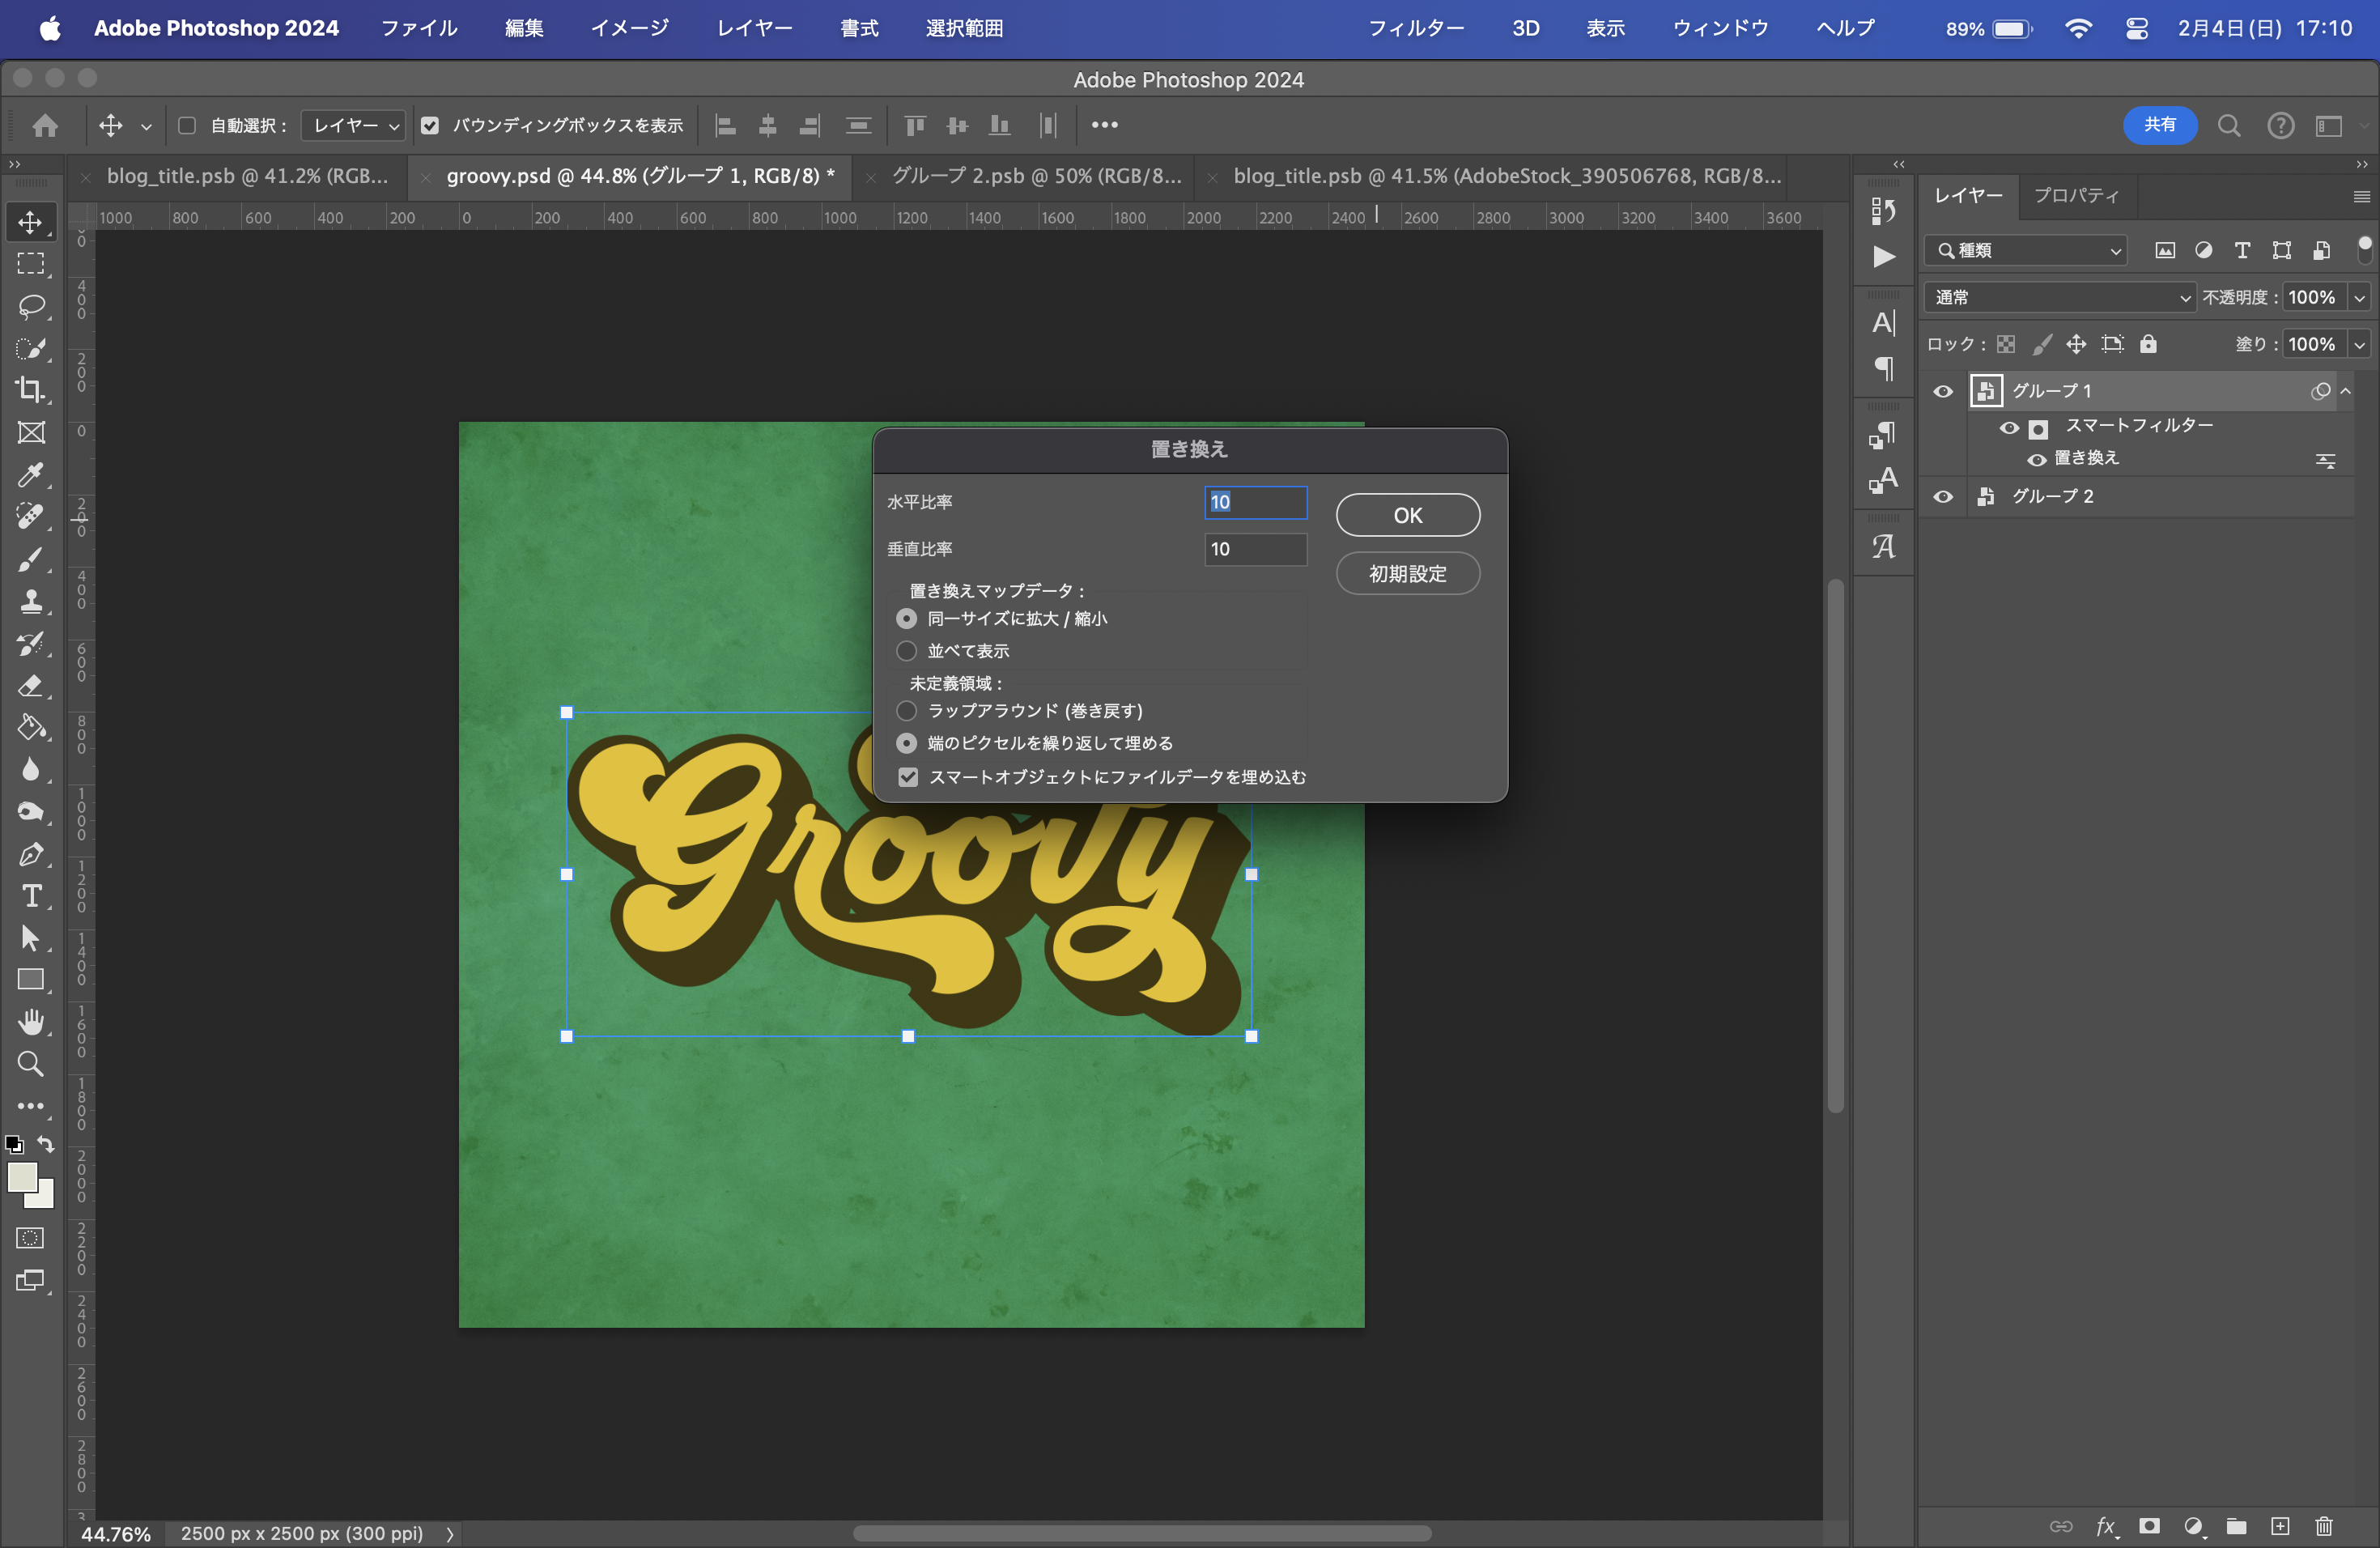Select the Zoom tool in toolbar

tap(30, 1064)
